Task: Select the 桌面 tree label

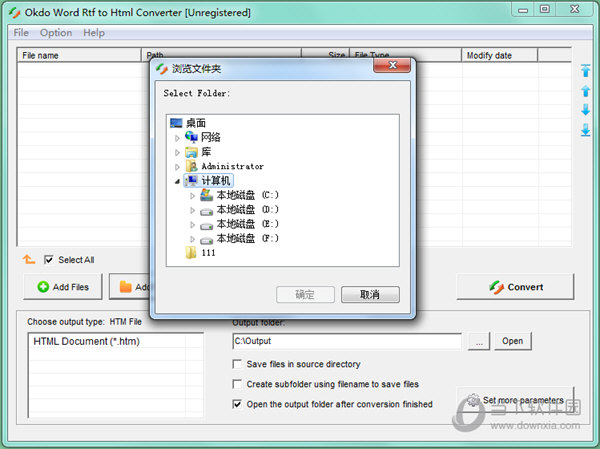Action: (196, 123)
